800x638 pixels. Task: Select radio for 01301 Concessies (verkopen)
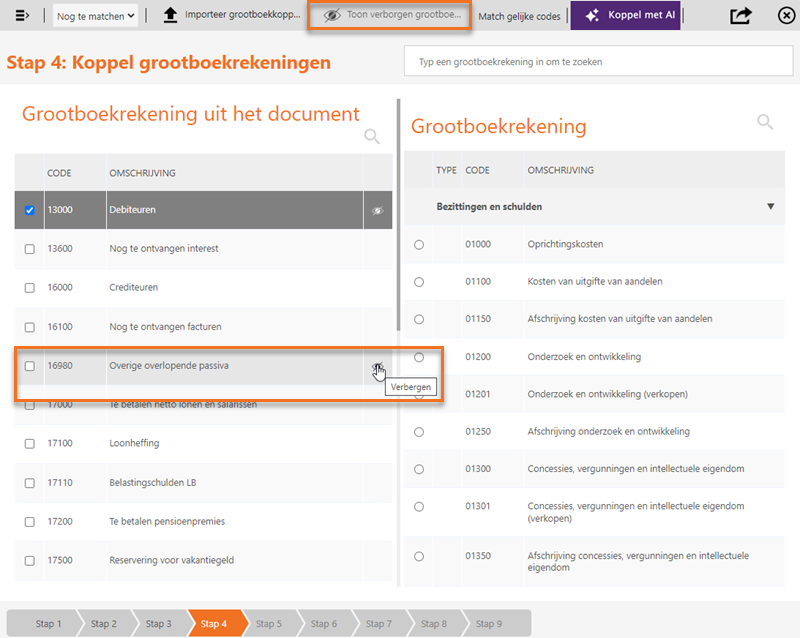[x=419, y=506]
